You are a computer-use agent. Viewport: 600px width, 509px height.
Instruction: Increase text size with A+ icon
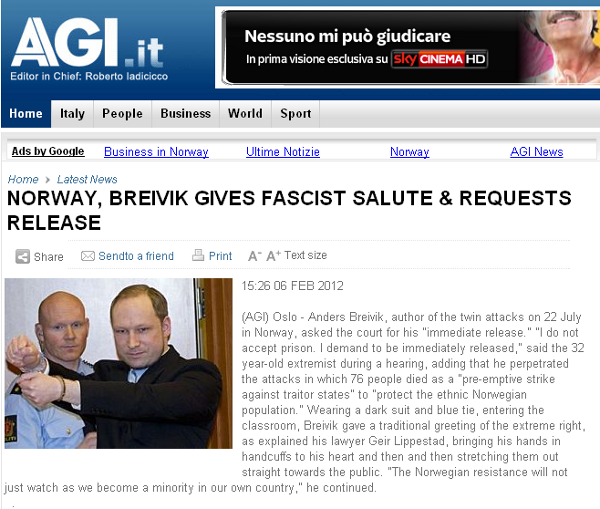point(273,255)
